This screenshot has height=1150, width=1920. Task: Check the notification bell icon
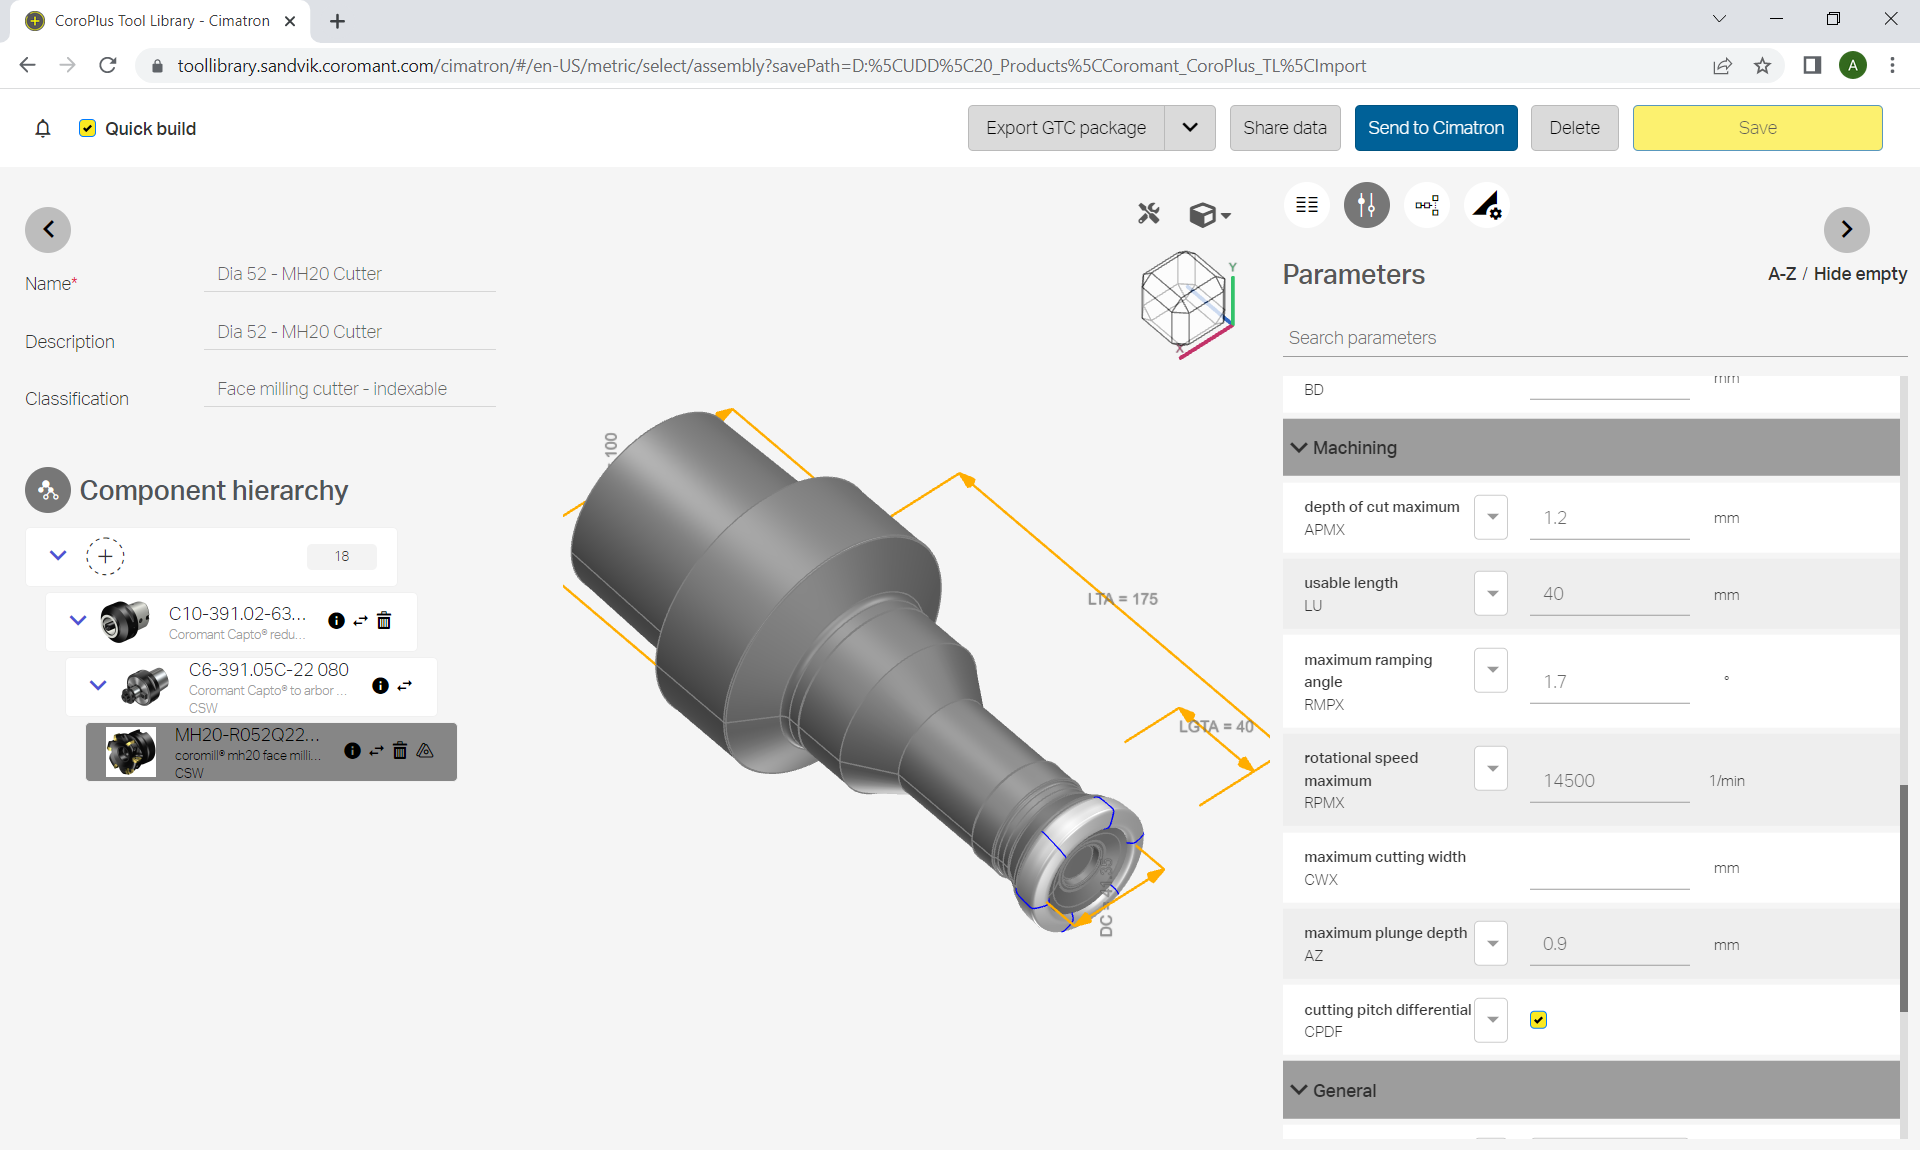point(42,129)
